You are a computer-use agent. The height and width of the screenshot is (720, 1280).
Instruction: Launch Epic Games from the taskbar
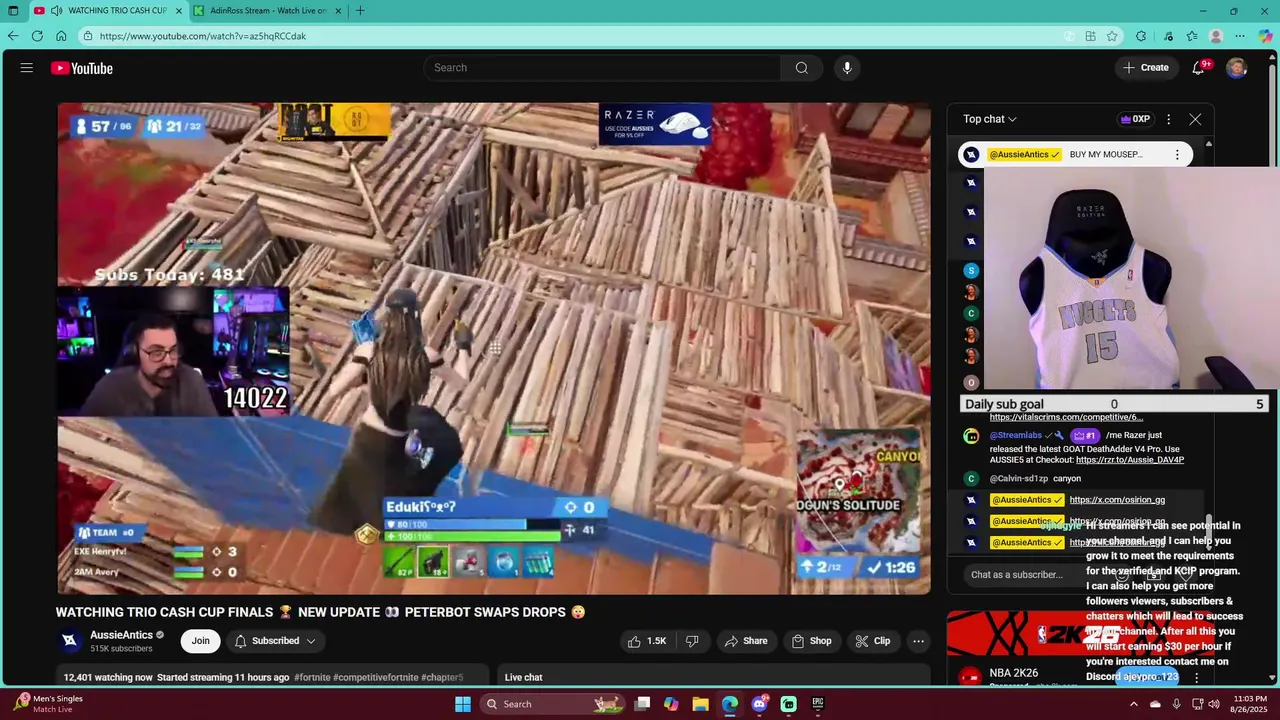818,704
